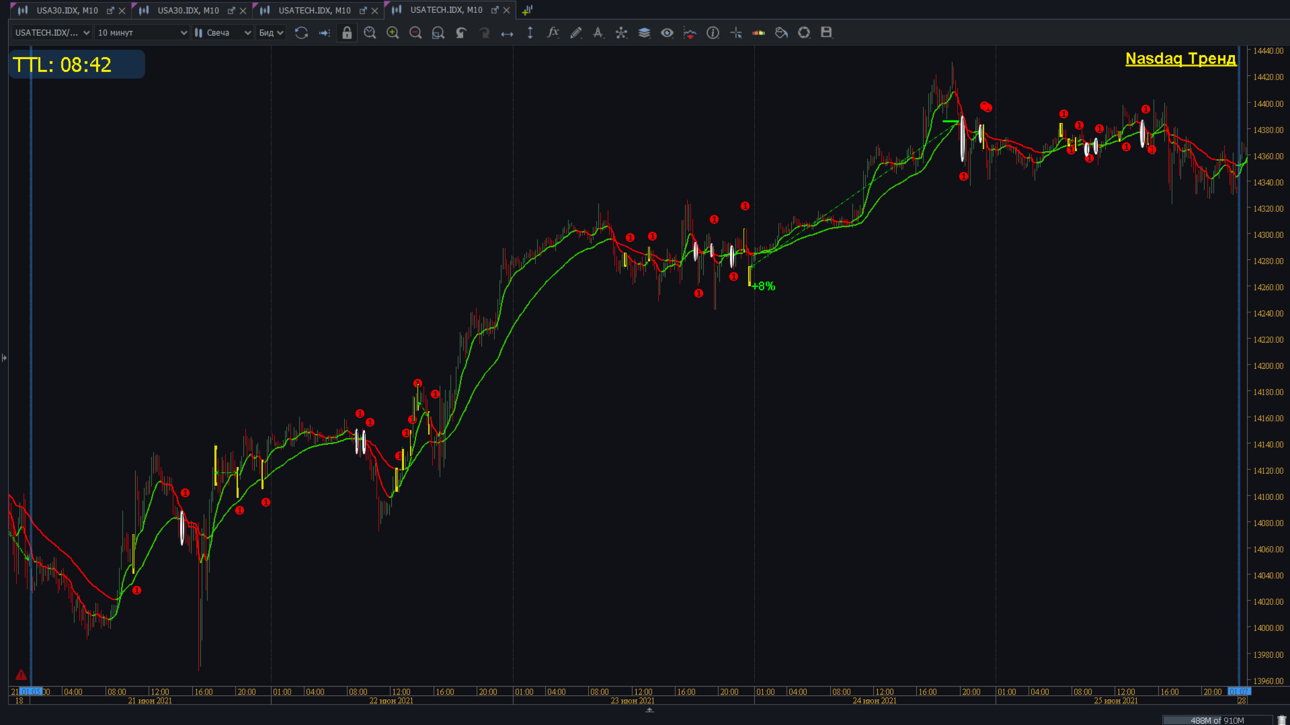Image resolution: width=1290 pixels, height=725 pixels.
Task: Click the chart line with red marker icon
Action: (x=690, y=33)
